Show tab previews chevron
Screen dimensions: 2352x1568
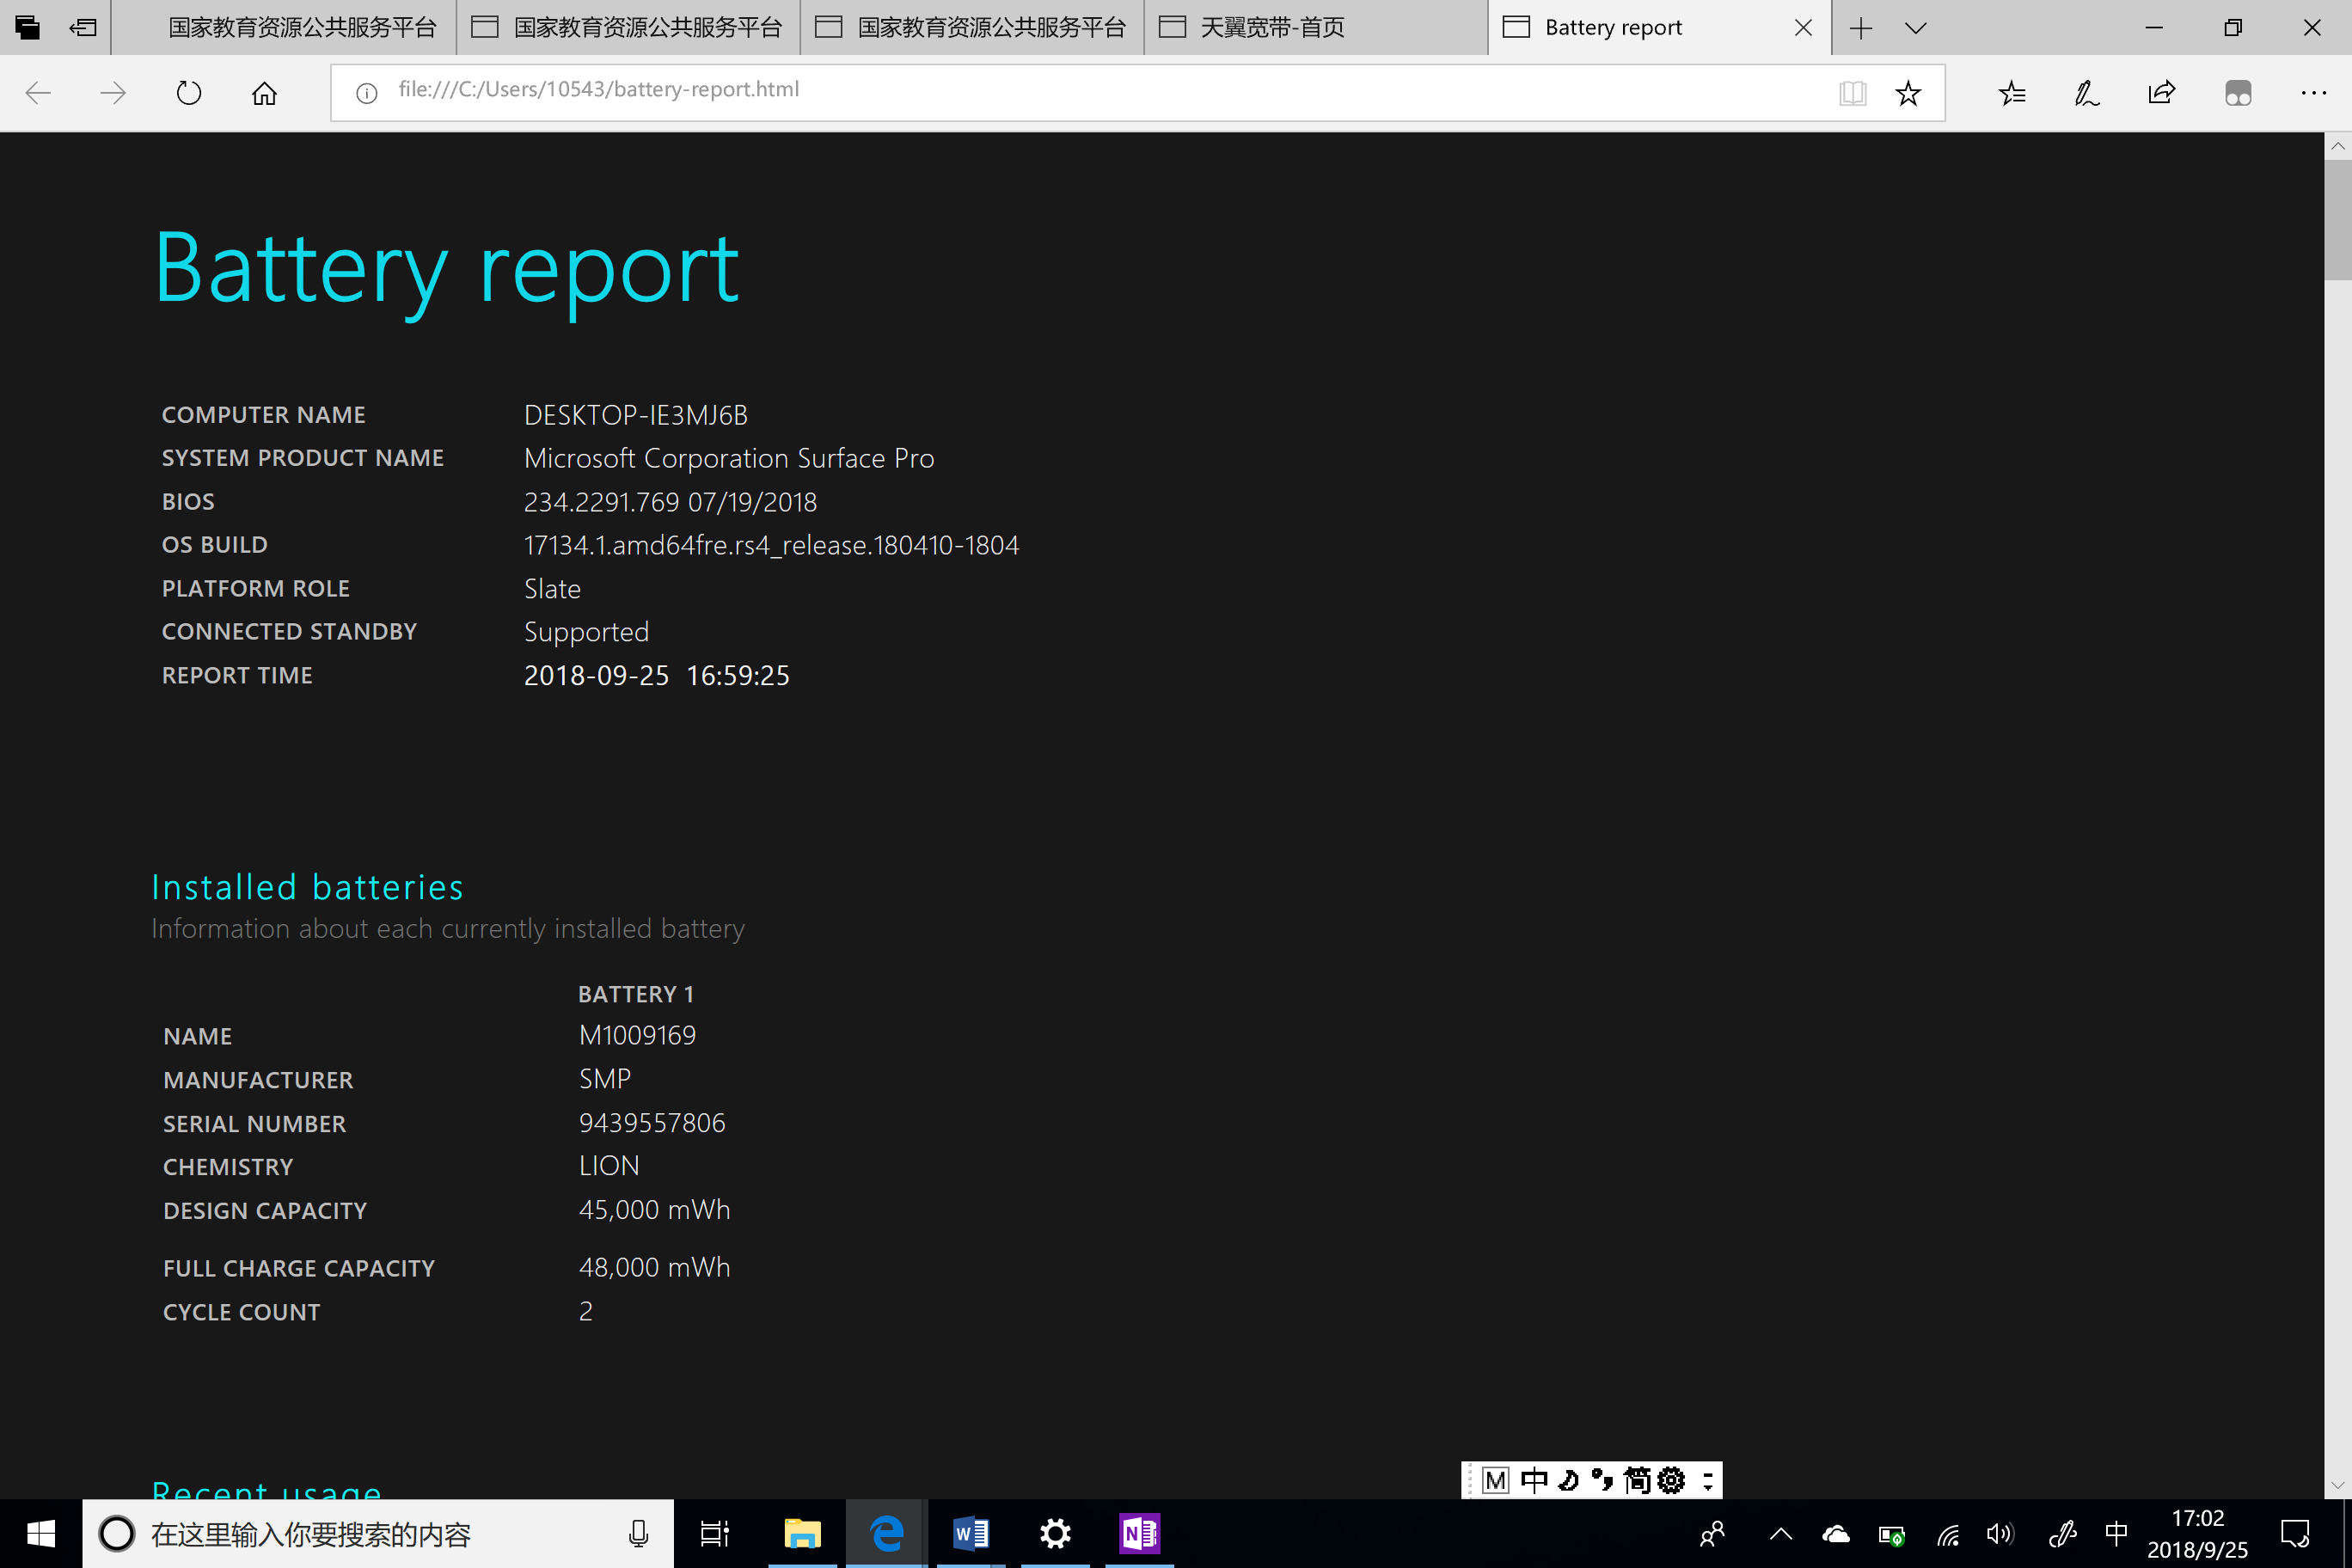[x=1916, y=28]
